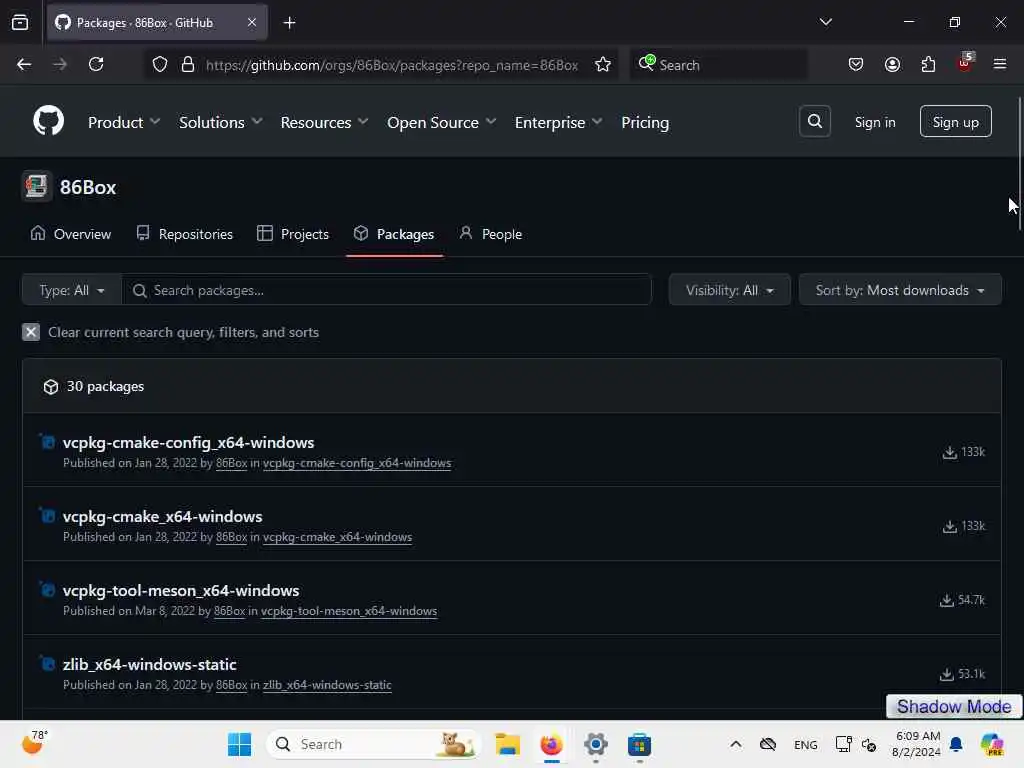Open vcpkg-cmake_x64-windows package title

coord(163,516)
